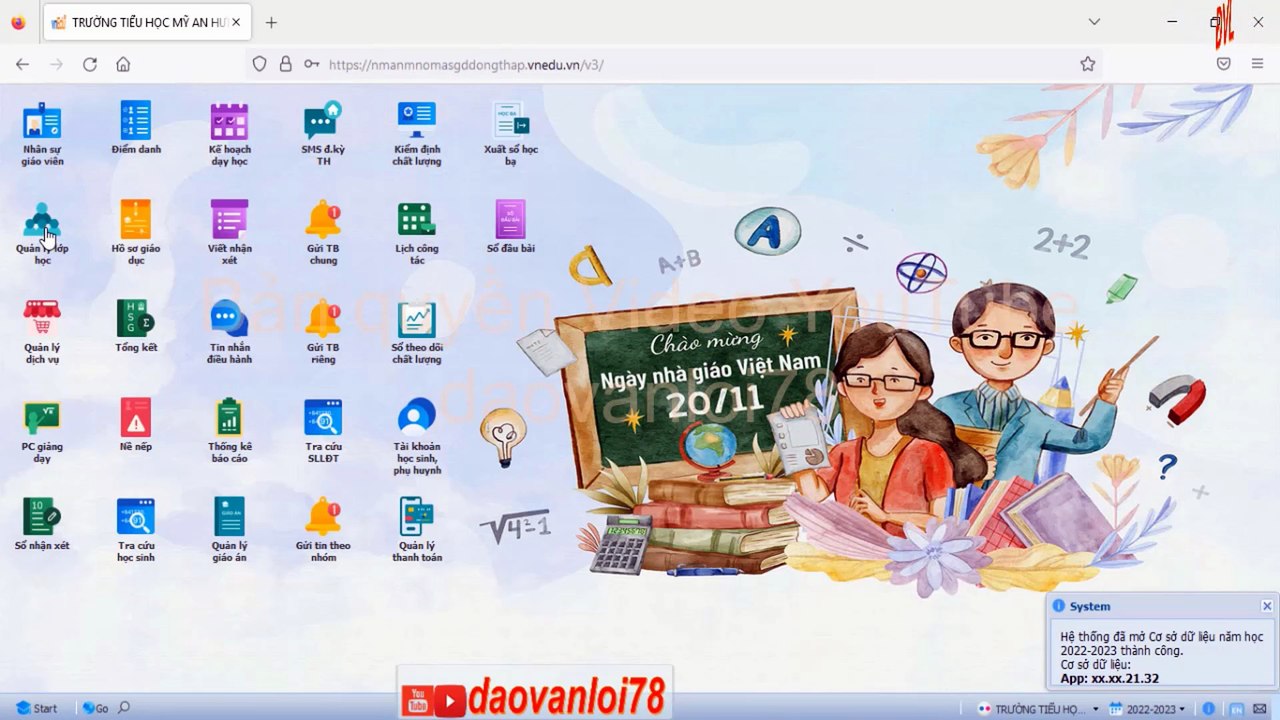This screenshot has height=720, width=1280.
Task: Bookmark this page with the star
Action: [x=1087, y=64]
